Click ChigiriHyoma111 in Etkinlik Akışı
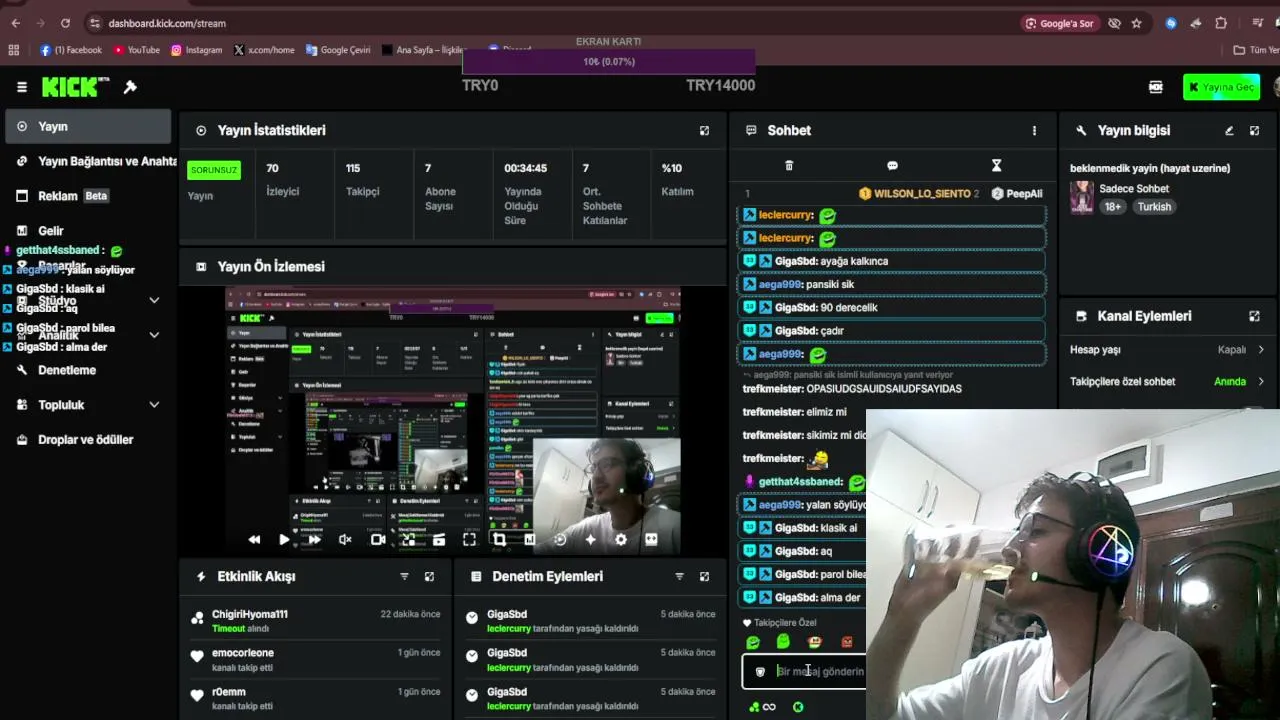Image resolution: width=1280 pixels, height=720 pixels. coord(249,614)
